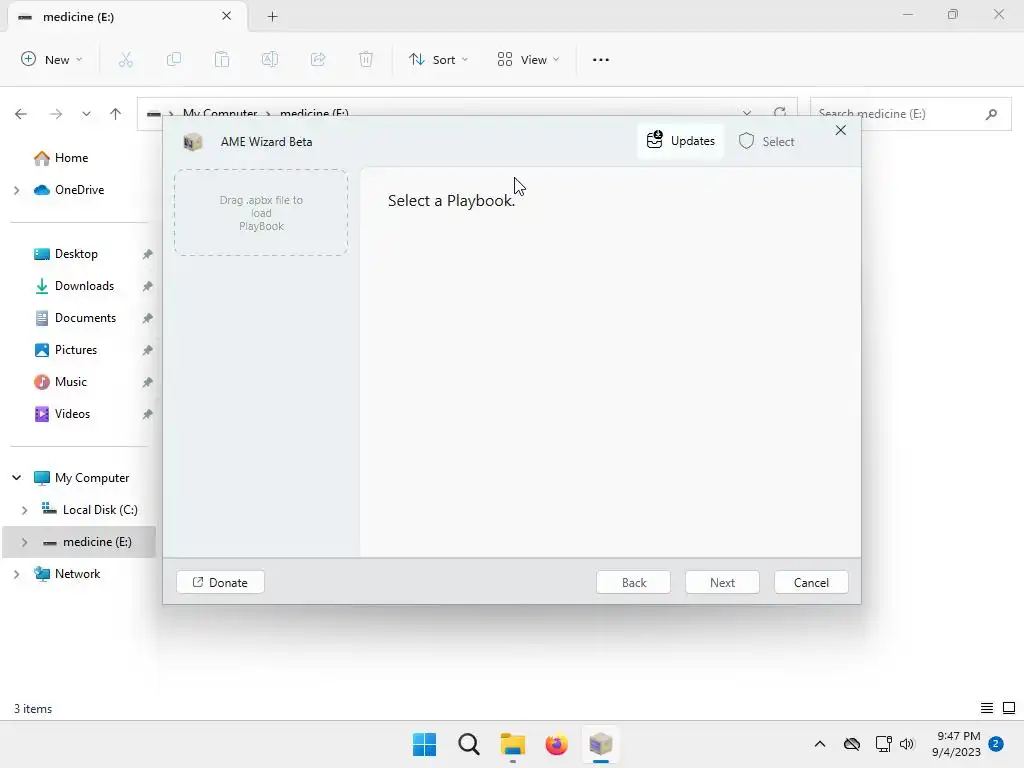Open taskbar Search
This screenshot has width=1024, height=768.
pos(468,744)
